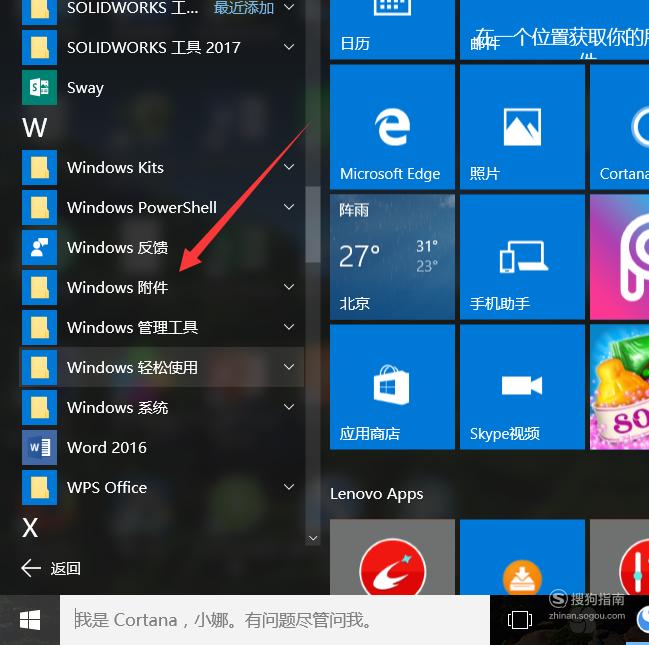Click the 返回 back label

click(x=65, y=568)
